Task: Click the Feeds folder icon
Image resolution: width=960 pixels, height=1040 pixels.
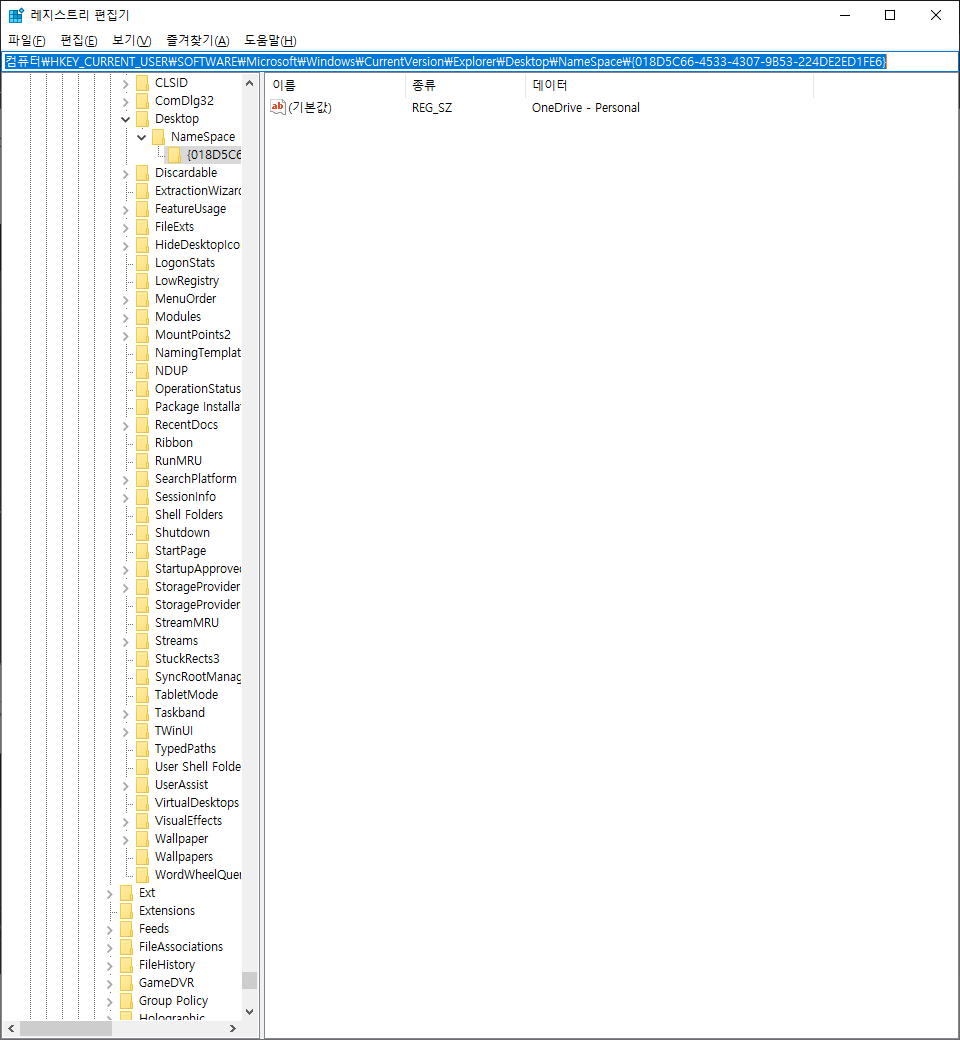Action: [126, 929]
